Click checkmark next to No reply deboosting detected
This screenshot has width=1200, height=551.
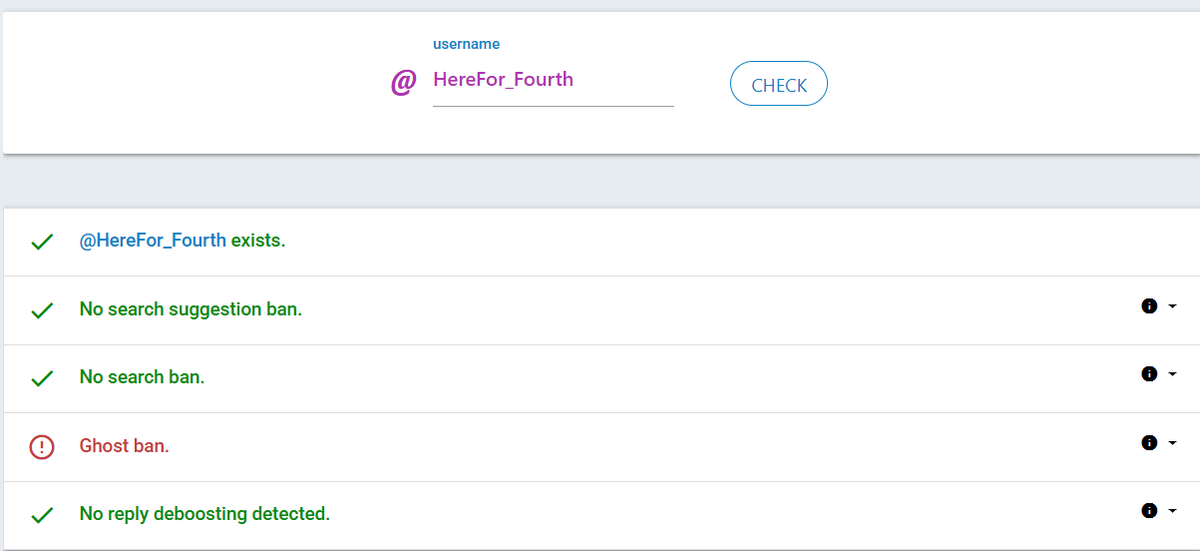point(42,516)
